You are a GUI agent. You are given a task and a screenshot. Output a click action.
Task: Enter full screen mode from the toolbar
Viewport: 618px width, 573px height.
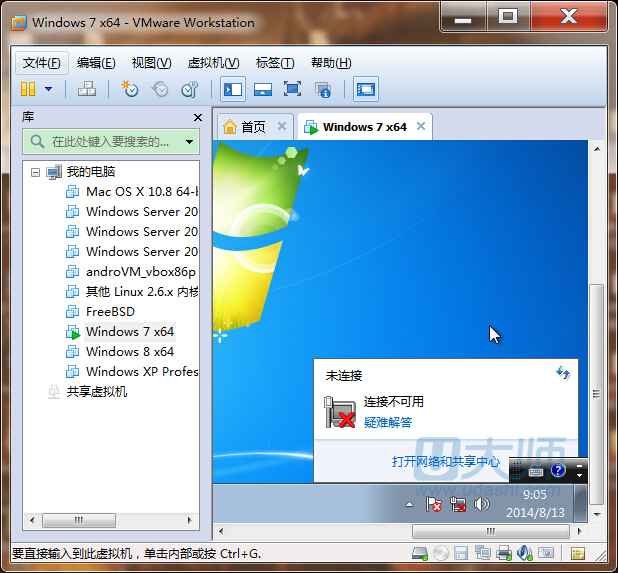[x=292, y=89]
